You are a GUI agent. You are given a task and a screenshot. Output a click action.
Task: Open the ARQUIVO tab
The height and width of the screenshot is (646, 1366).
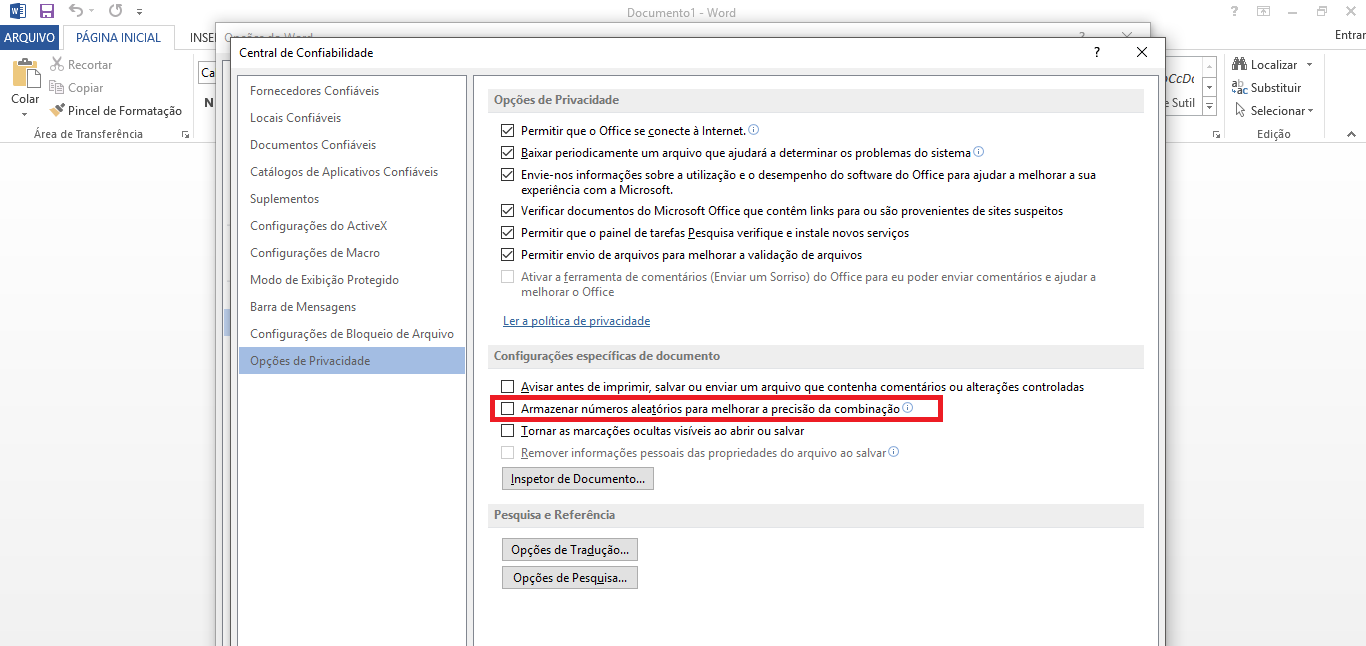(30, 37)
